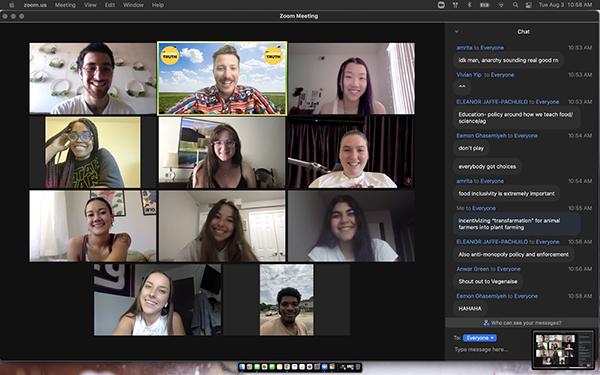Open Spotlight search magnifier icon

tap(515, 5)
